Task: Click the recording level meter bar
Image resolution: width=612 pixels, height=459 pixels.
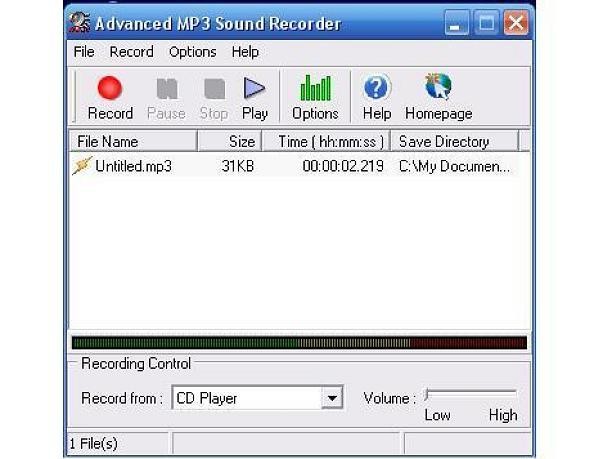Action: tap(299, 343)
